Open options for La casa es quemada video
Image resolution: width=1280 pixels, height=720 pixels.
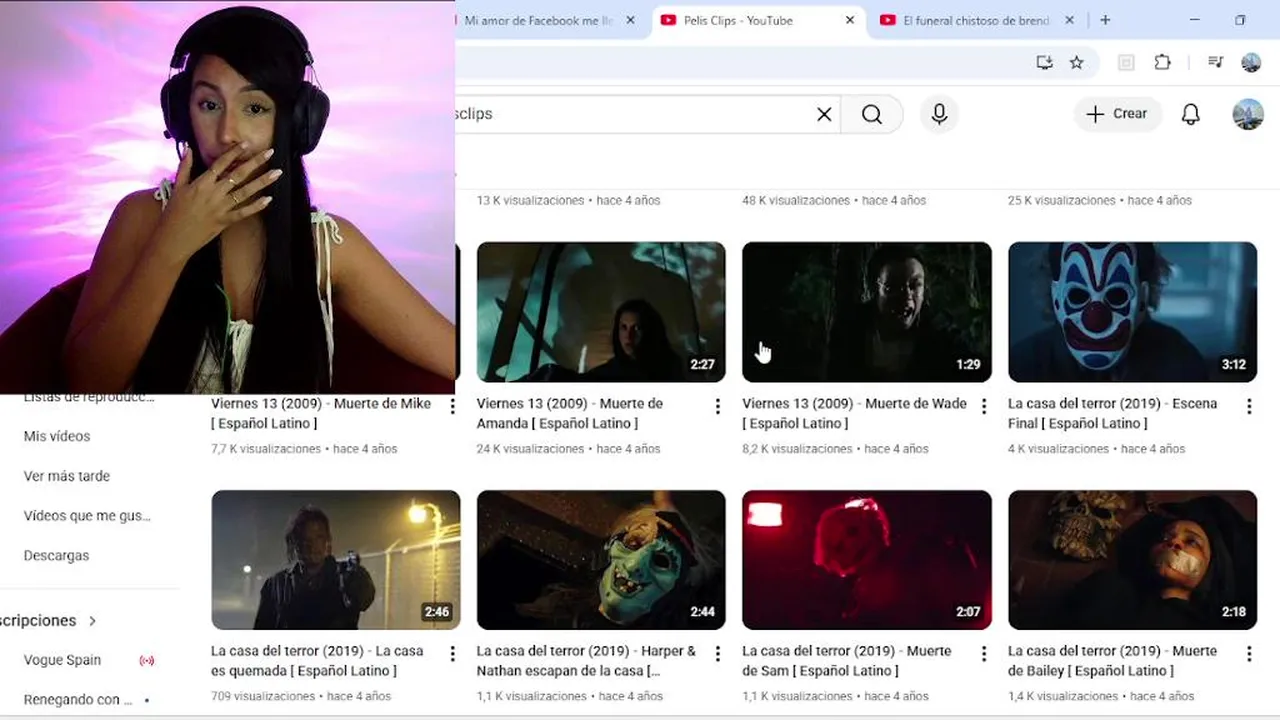pos(452,654)
